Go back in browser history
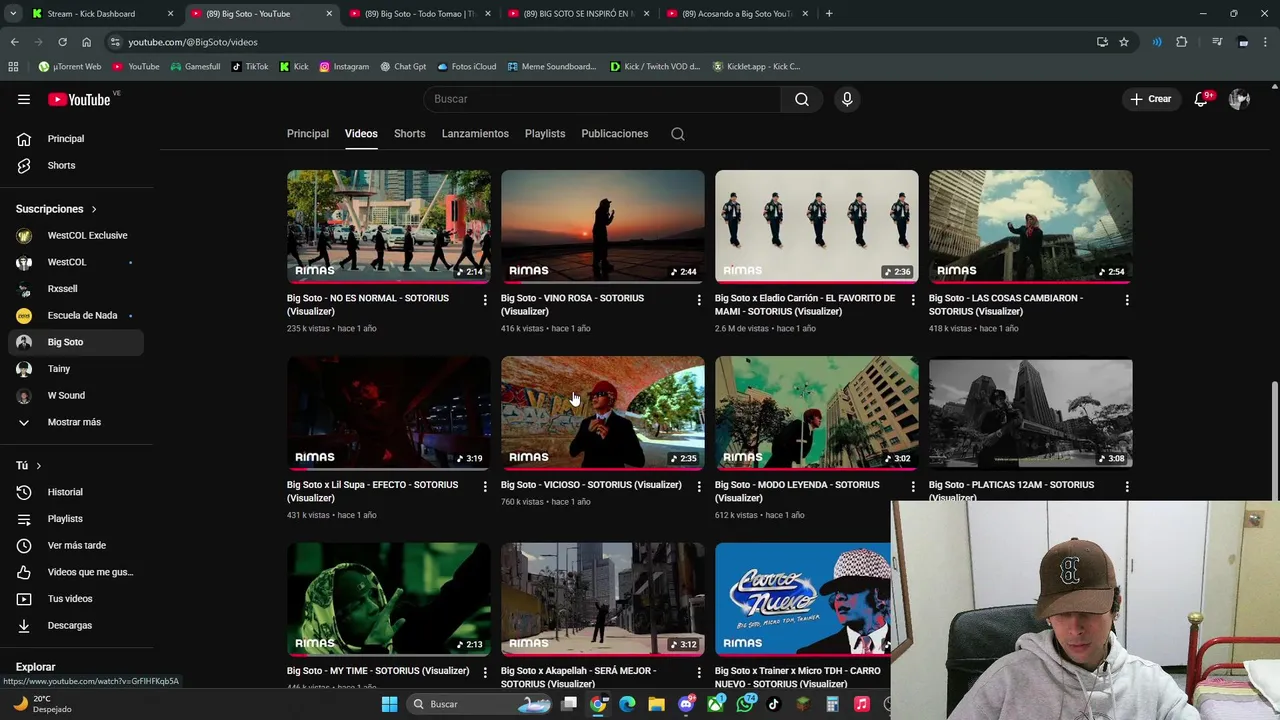This screenshot has height=720, width=1280. click(14, 42)
